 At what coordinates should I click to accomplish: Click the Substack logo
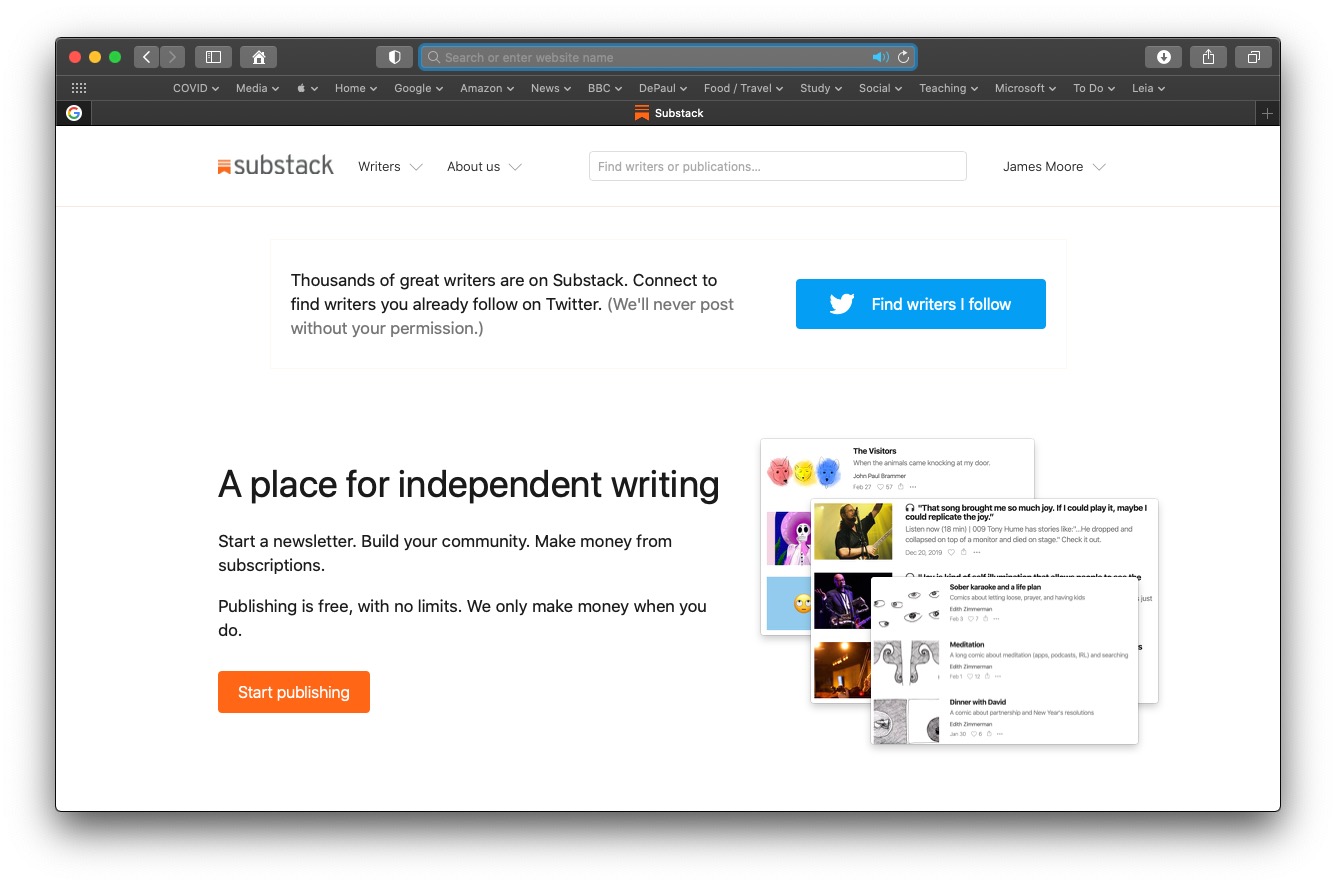[276, 166]
